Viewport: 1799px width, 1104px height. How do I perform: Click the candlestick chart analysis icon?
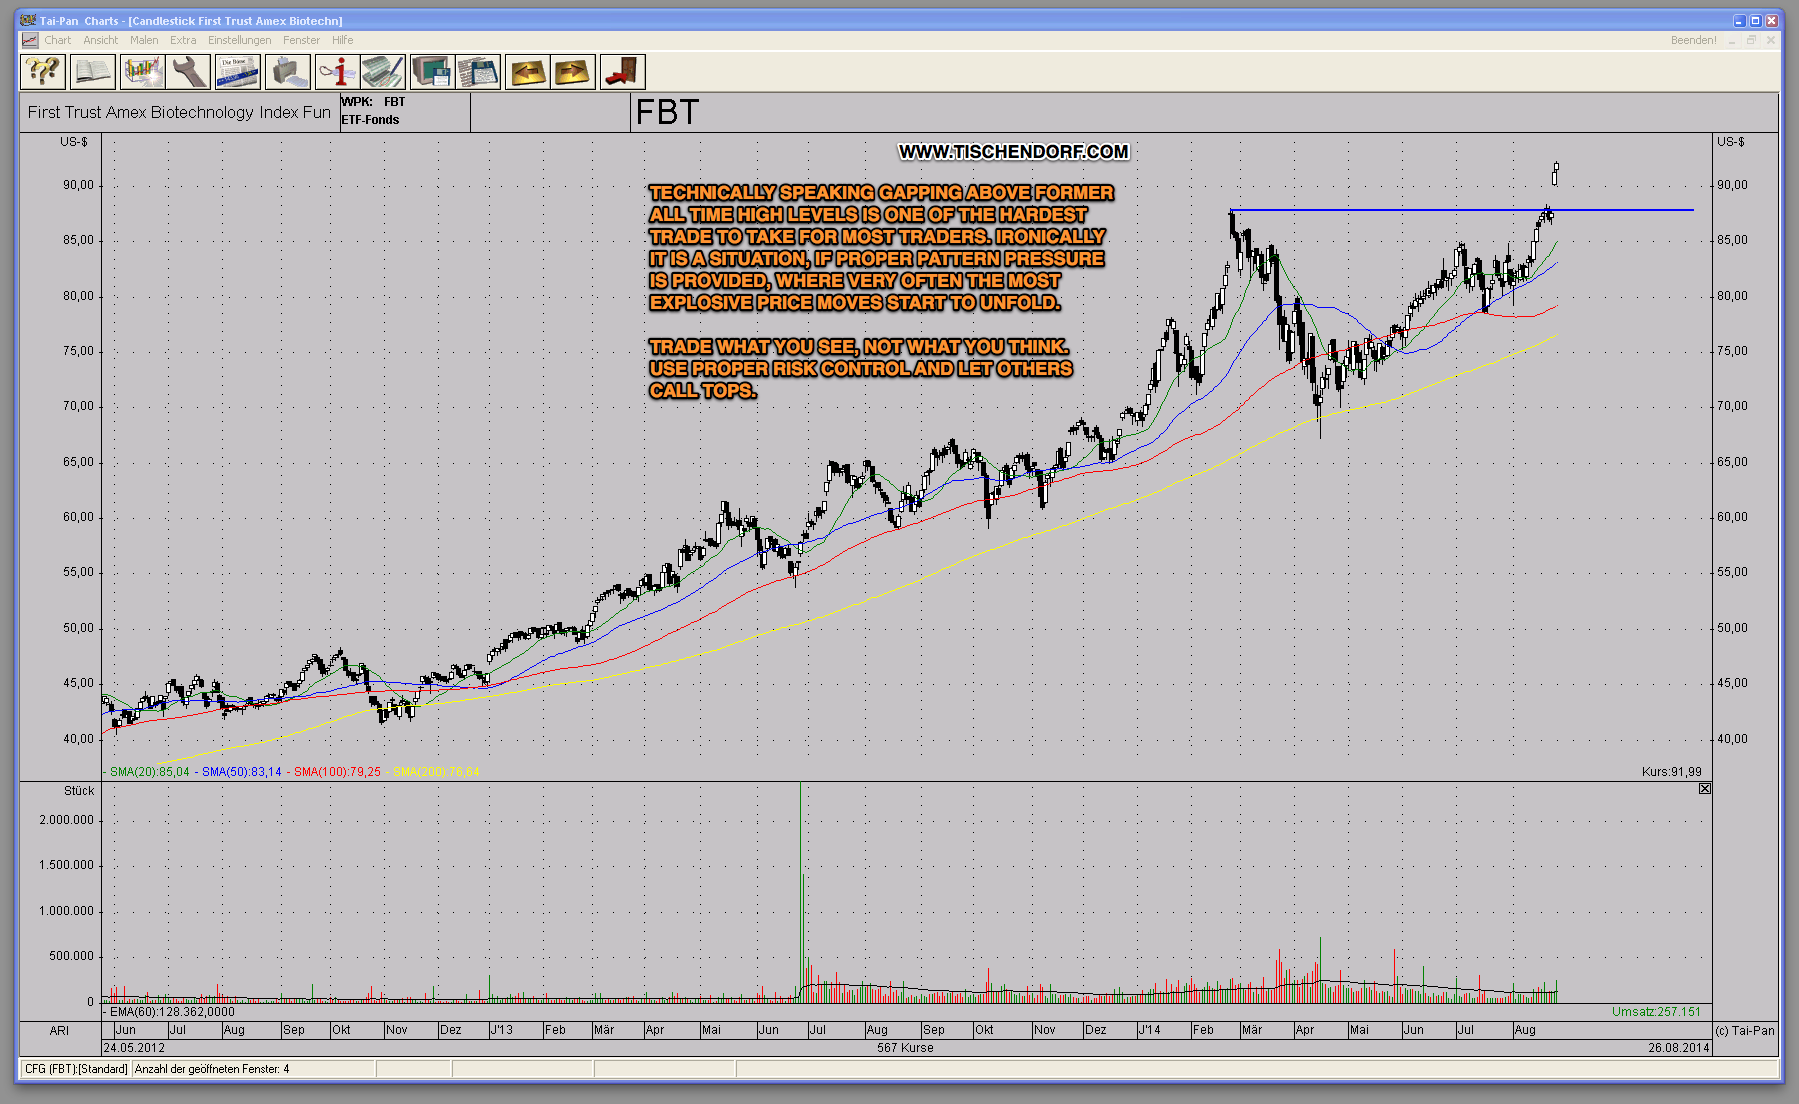[142, 72]
